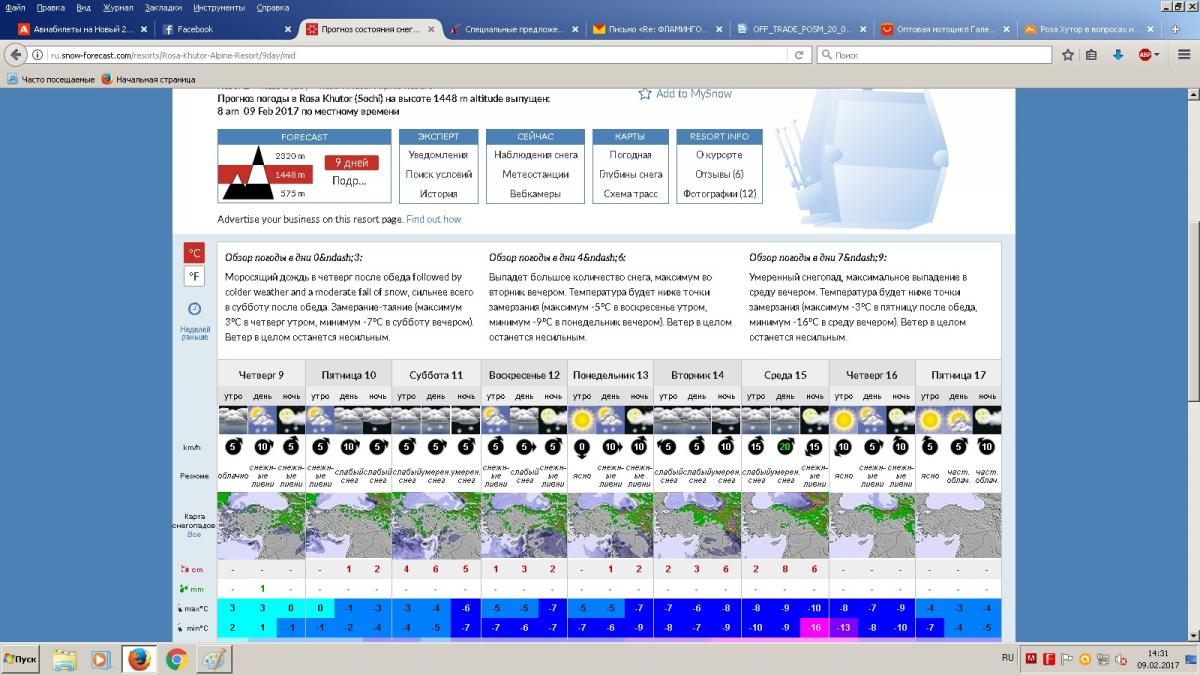
Task: Open the 'Часто посещаемые' bookmark folder
Action: (51, 79)
